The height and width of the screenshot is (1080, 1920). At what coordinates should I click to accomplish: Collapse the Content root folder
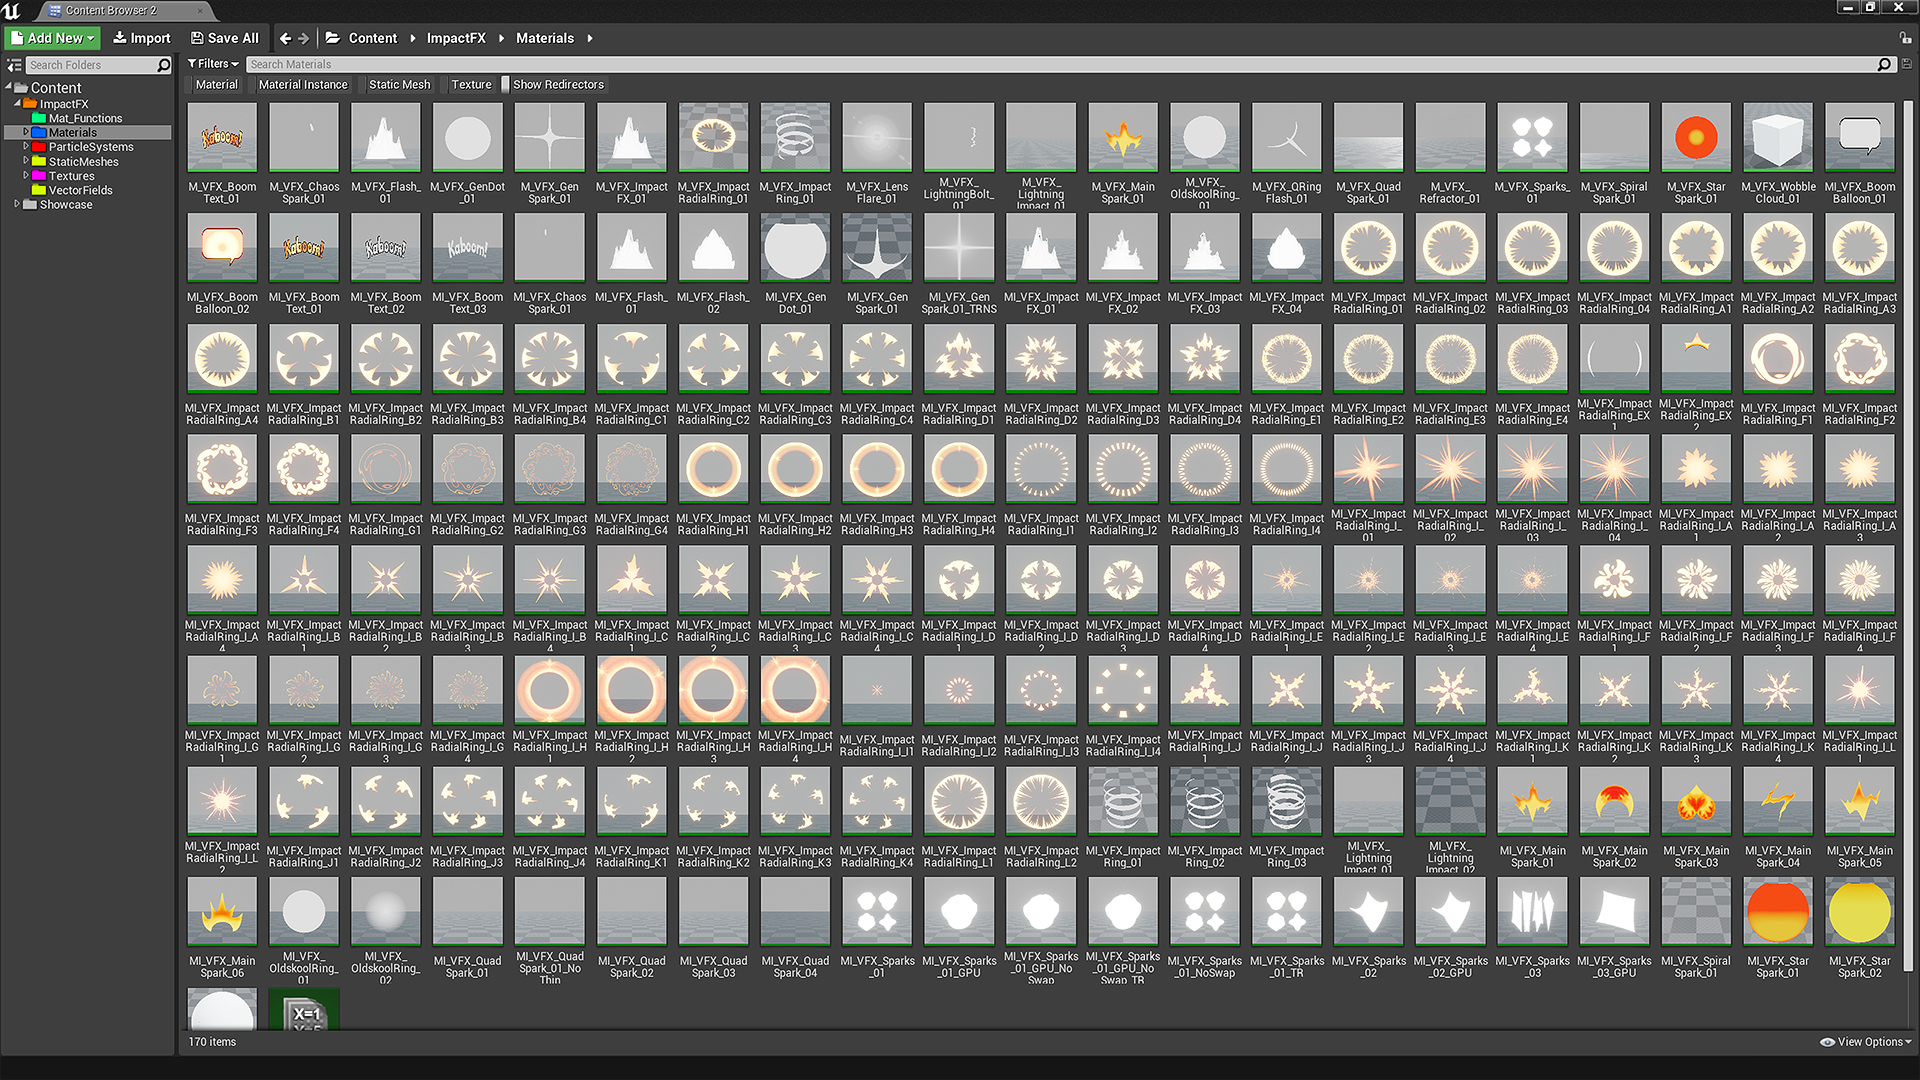click(8, 88)
